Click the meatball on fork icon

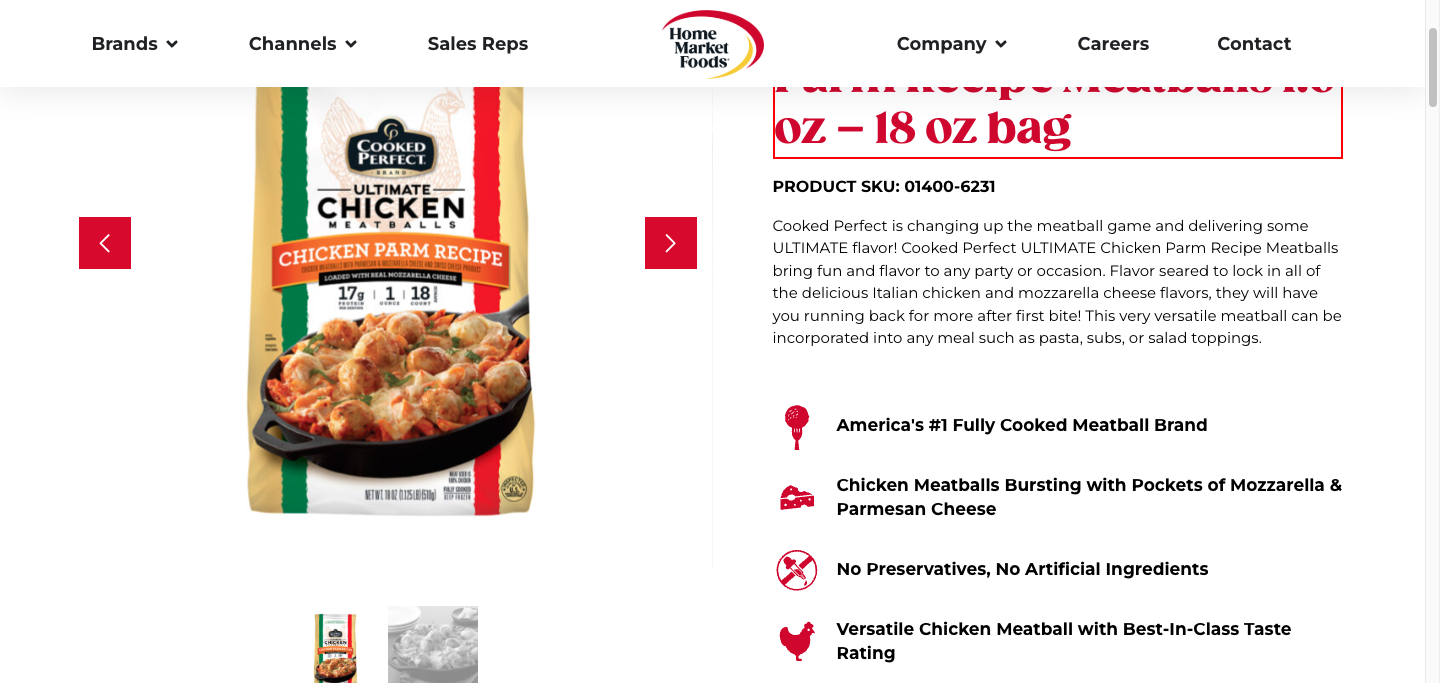click(797, 427)
